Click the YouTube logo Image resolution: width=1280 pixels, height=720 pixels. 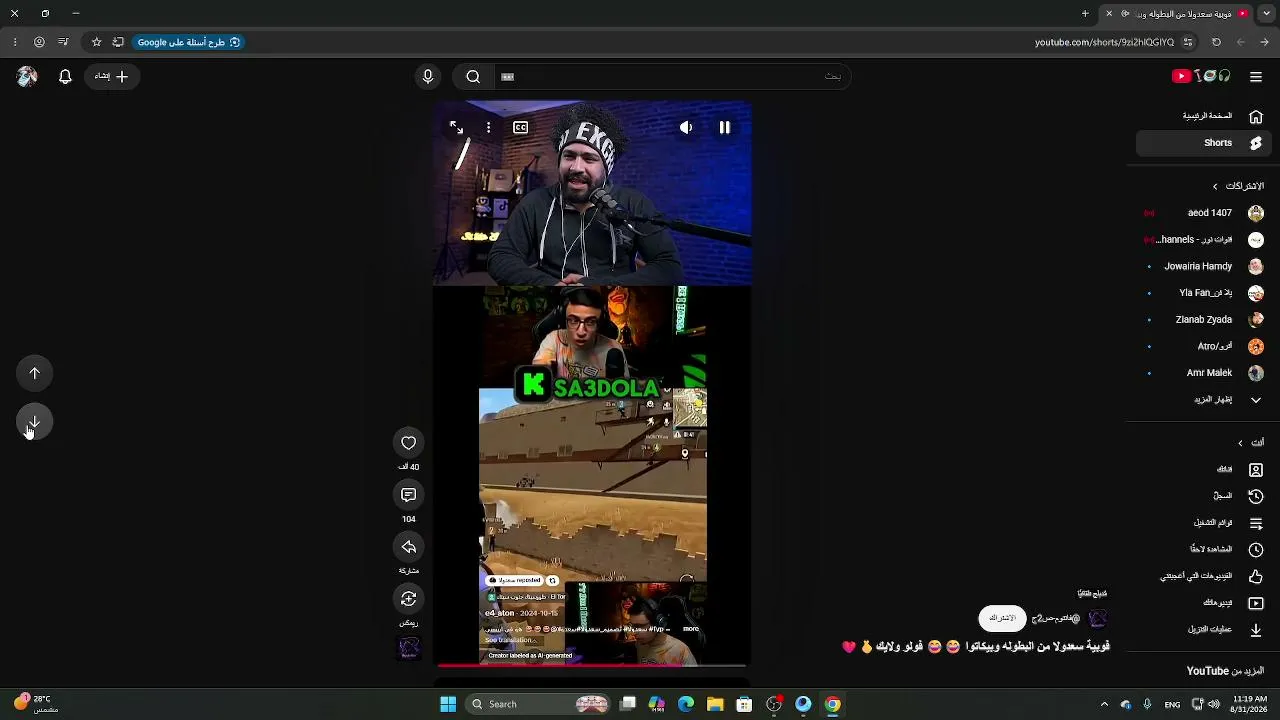click(1201, 76)
